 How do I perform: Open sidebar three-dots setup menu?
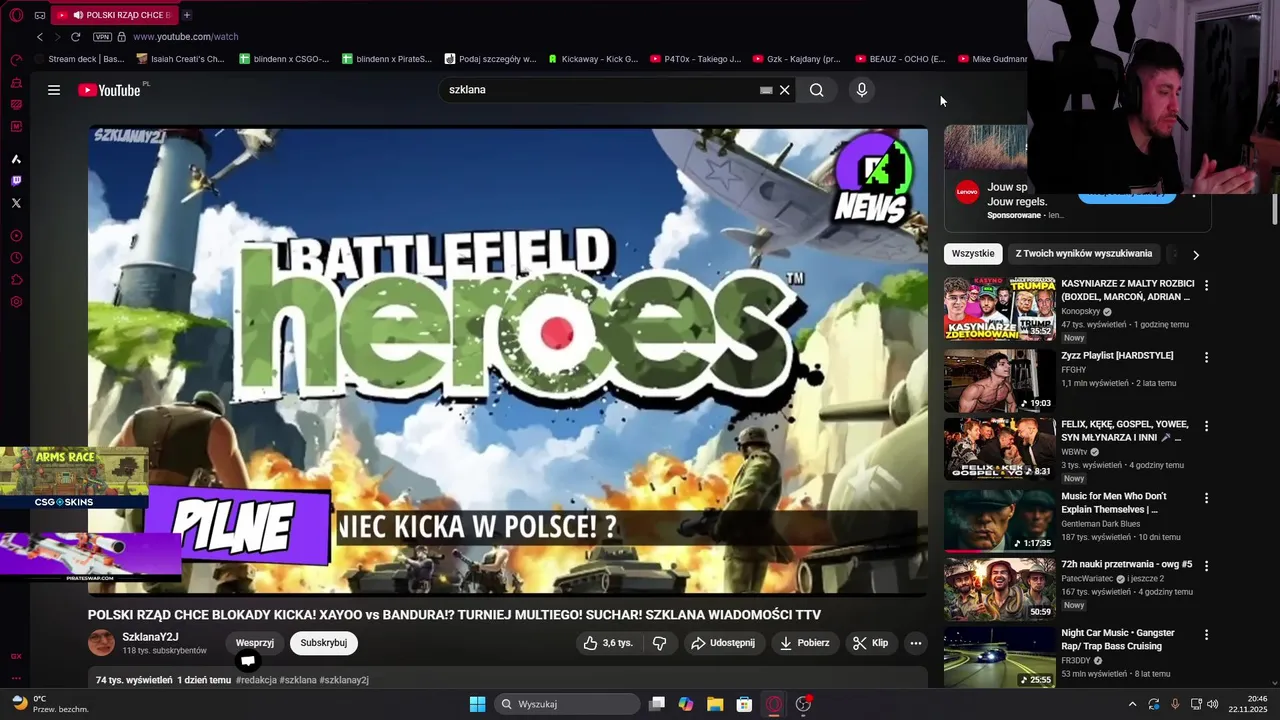pyautogui.click(x=16, y=678)
